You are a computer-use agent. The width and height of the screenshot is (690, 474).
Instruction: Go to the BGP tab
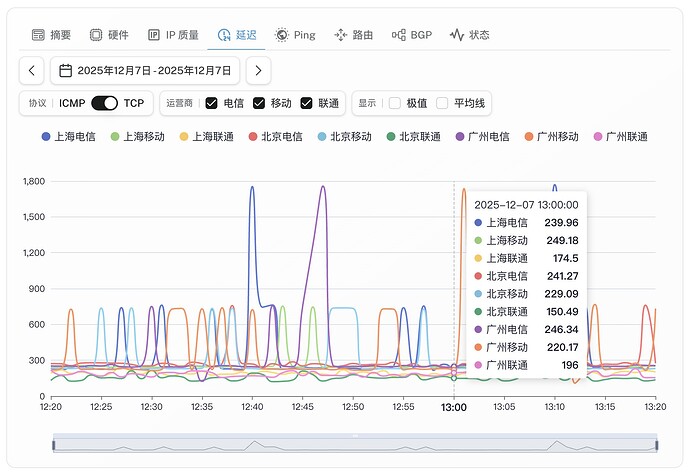(x=412, y=35)
